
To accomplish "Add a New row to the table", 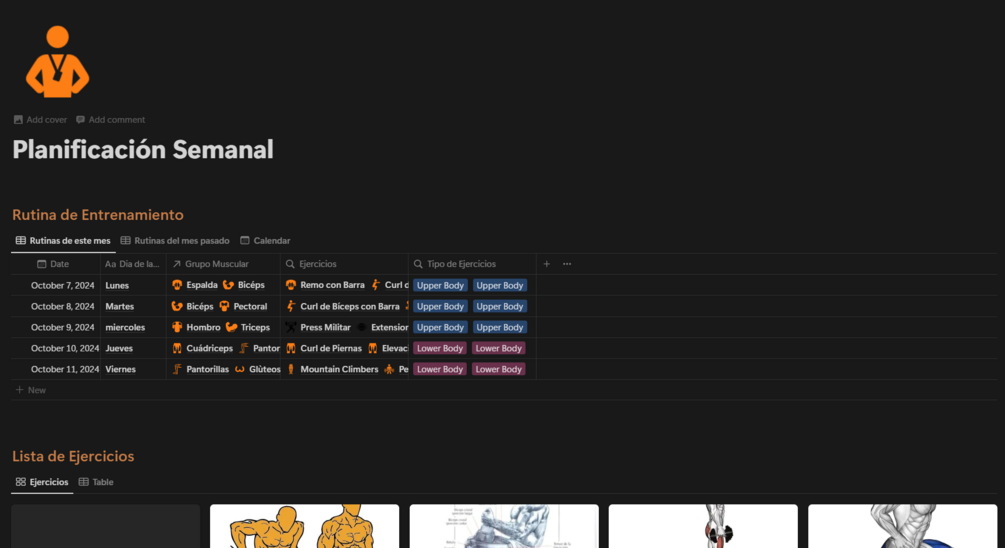I will pyautogui.click(x=31, y=390).
